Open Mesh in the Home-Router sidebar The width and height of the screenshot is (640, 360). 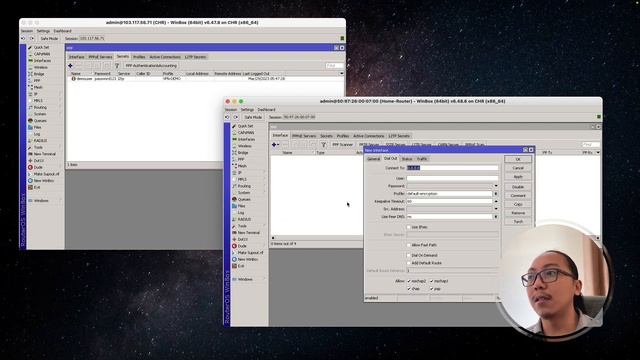[242, 166]
